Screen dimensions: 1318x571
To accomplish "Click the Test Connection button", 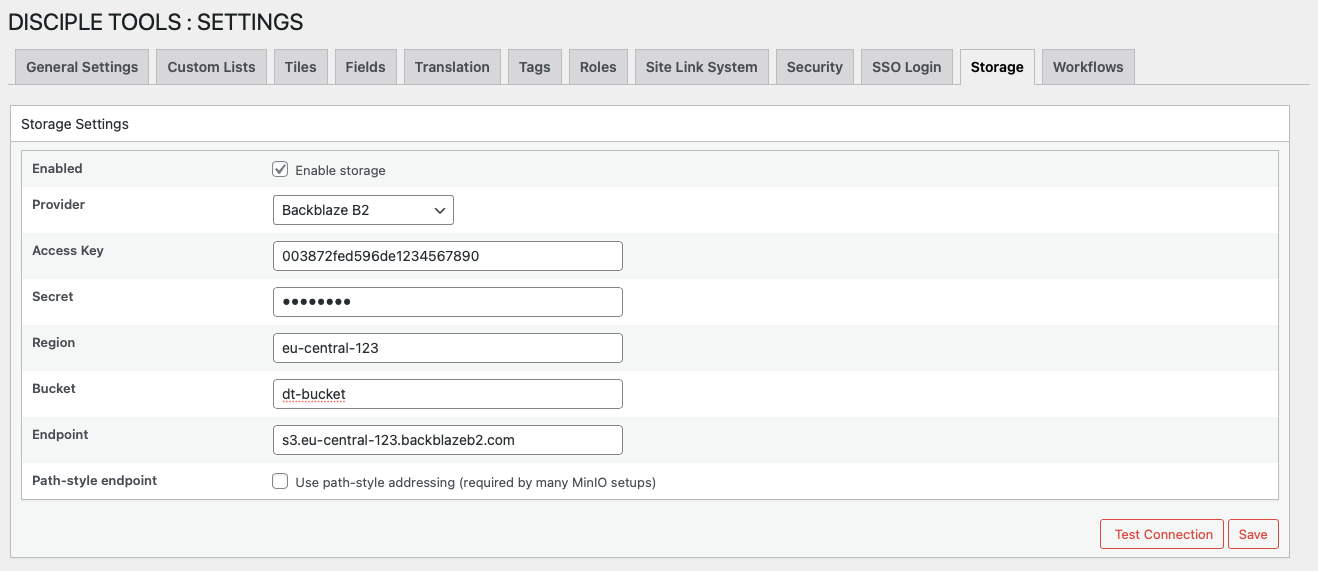I will (1163, 534).
